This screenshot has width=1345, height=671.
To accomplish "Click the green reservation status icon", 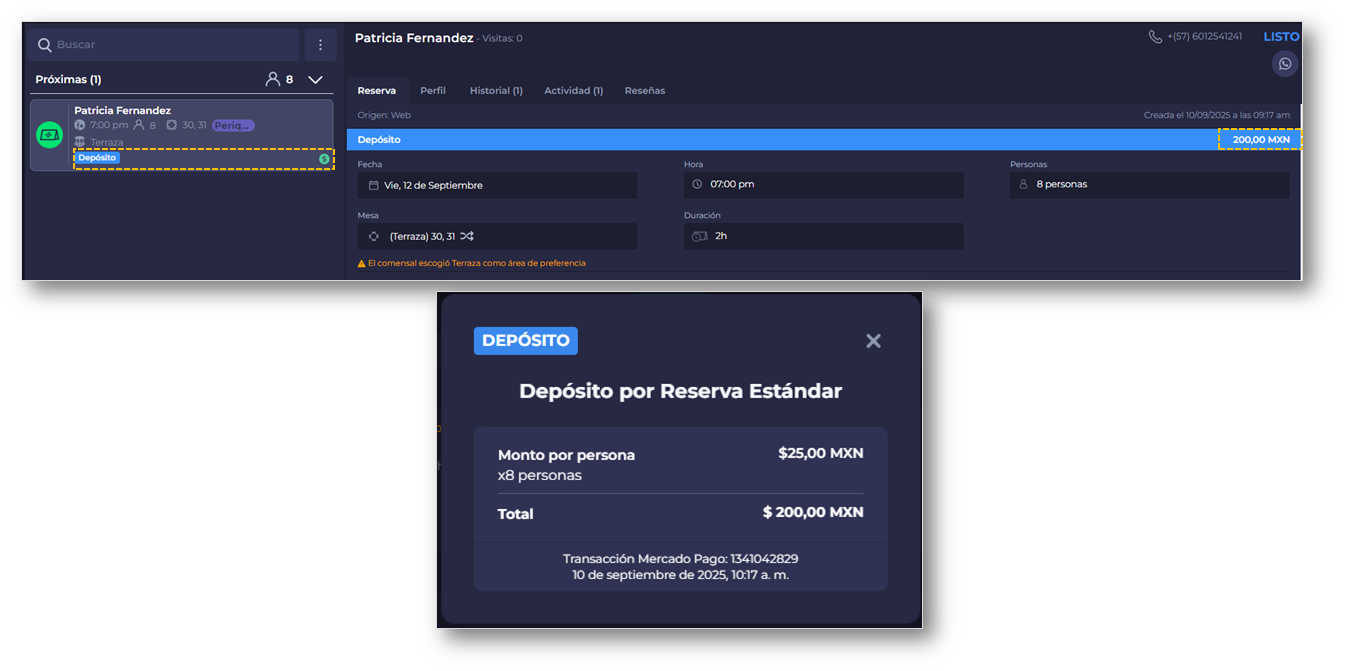I will pyautogui.click(x=50, y=135).
